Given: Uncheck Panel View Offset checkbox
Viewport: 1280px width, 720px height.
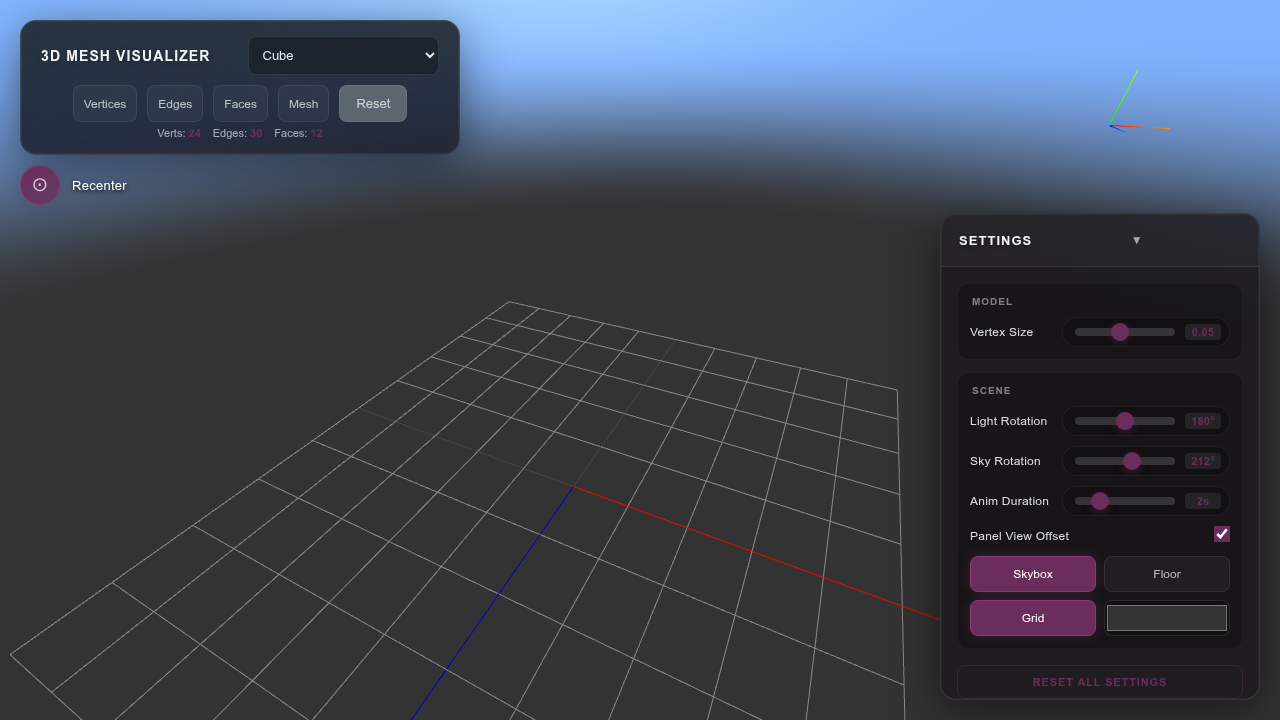Looking at the screenshot, I should (1222, 534).
